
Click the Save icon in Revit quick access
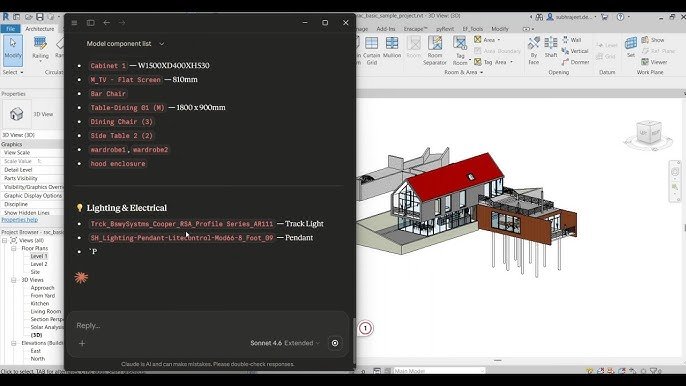coord(40,17)
